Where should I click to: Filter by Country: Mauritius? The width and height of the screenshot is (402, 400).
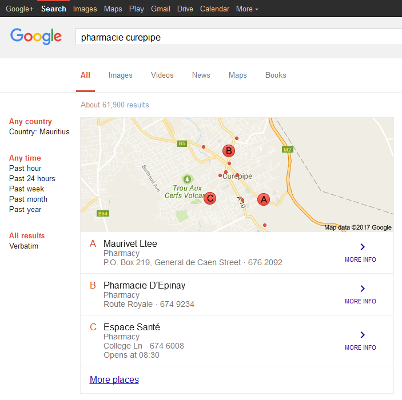point(39,132)
